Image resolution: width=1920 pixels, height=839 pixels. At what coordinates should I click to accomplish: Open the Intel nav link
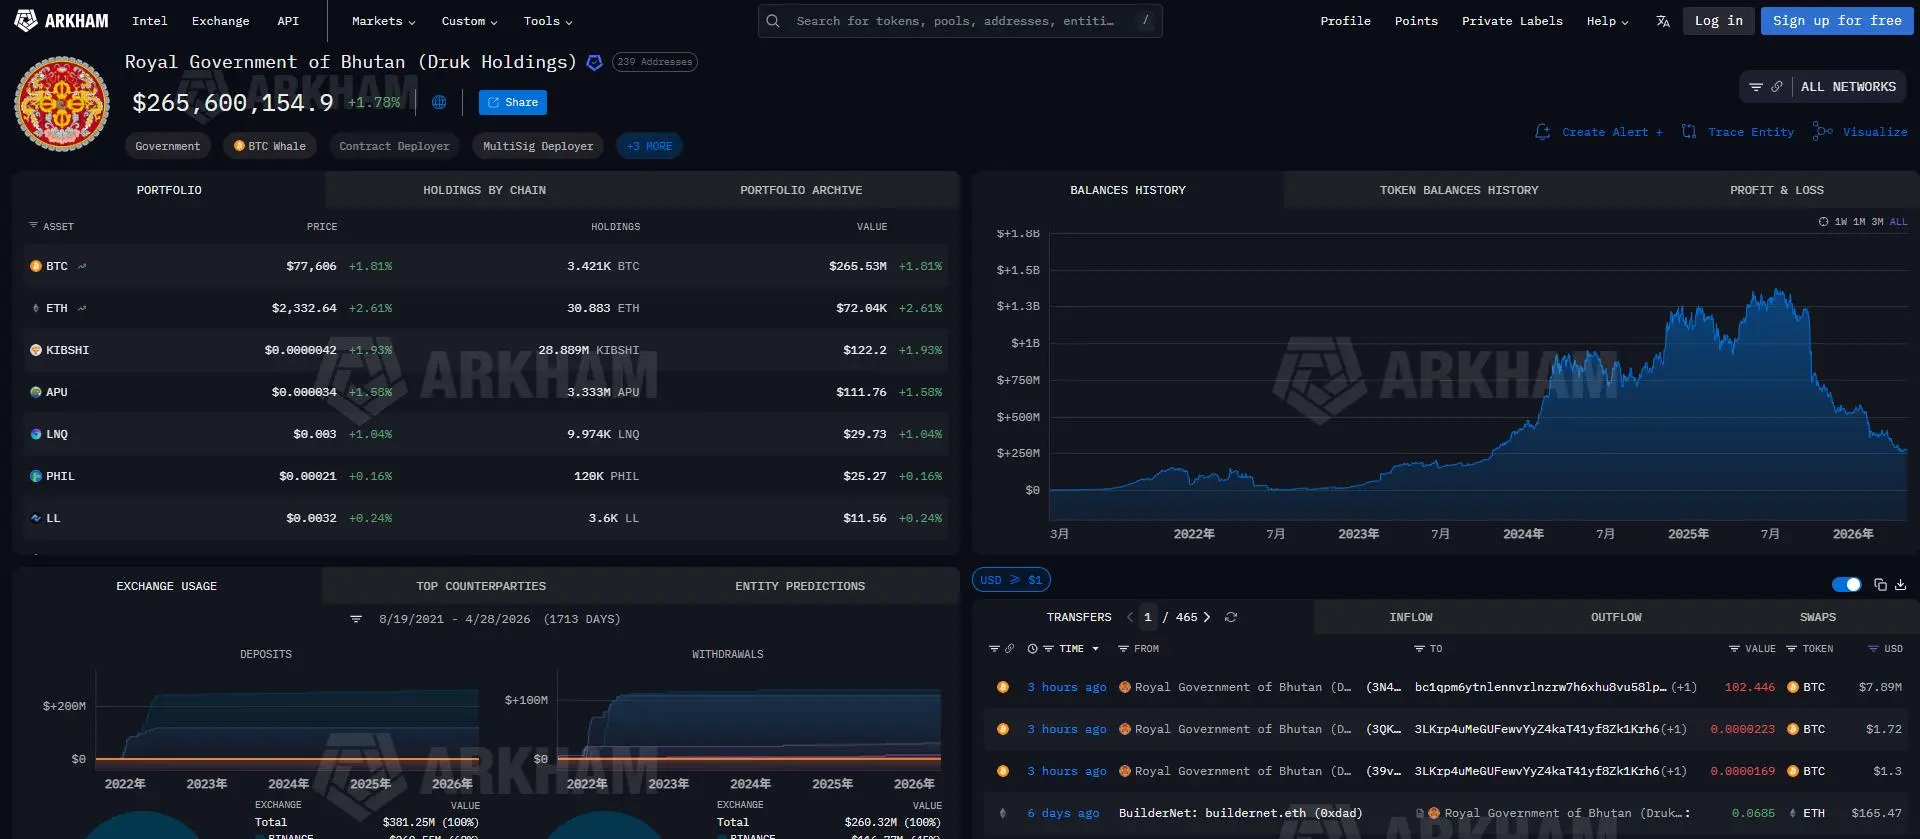[x=150, y=21]
